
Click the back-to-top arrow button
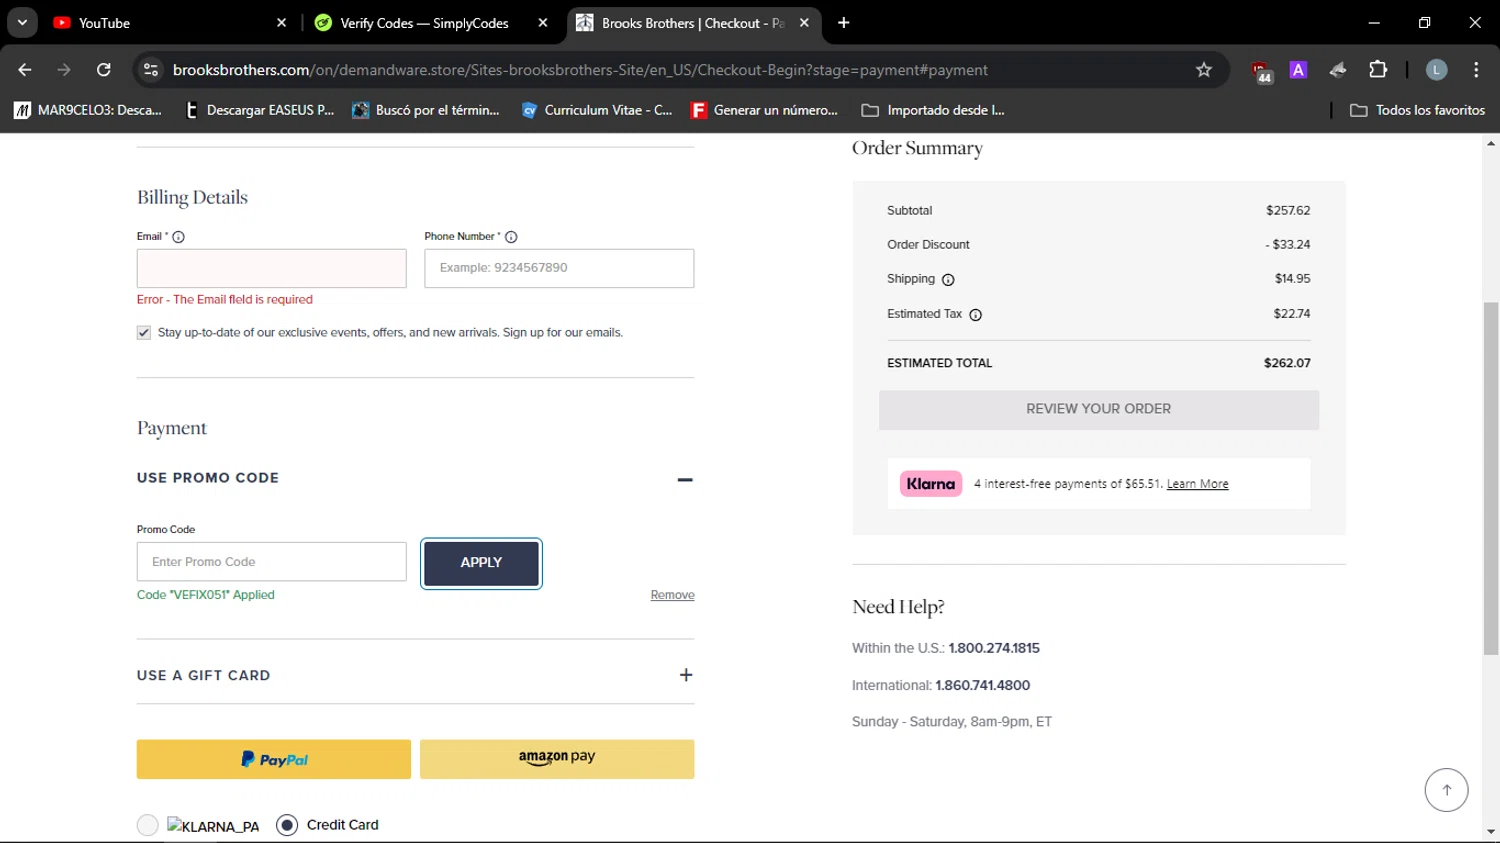(x=1446, y=790)
